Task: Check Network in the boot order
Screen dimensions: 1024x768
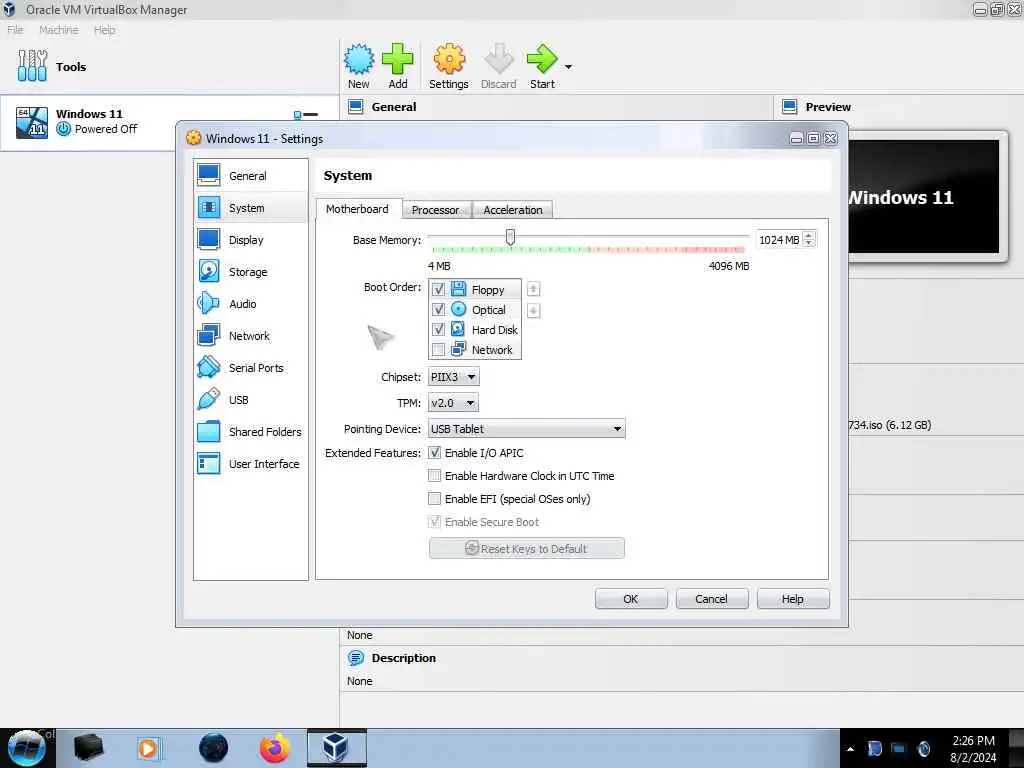Action: pyautogui.click(x=438, y=349)
